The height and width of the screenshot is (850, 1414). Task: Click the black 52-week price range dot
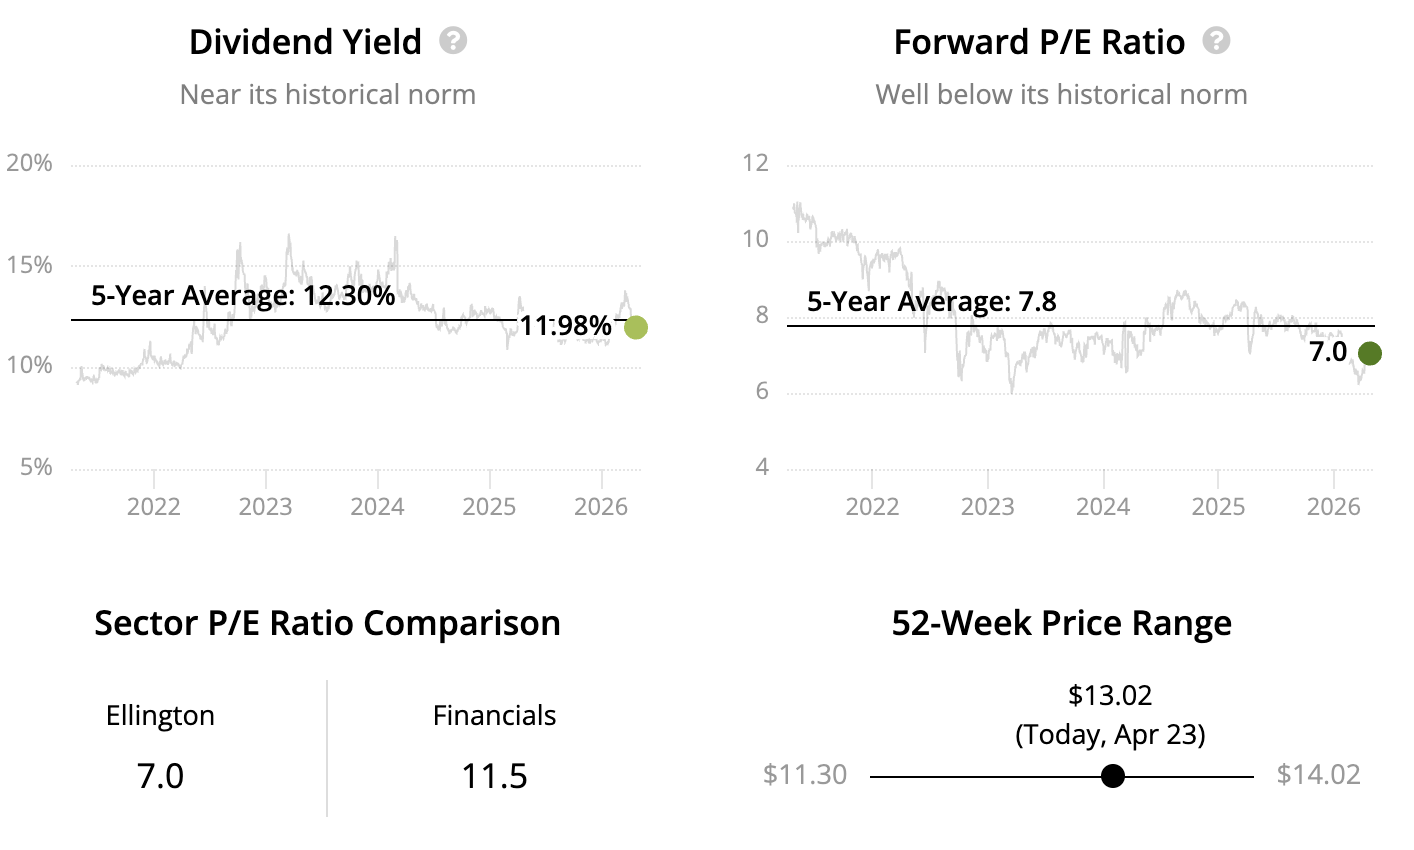pos(1112,776)
